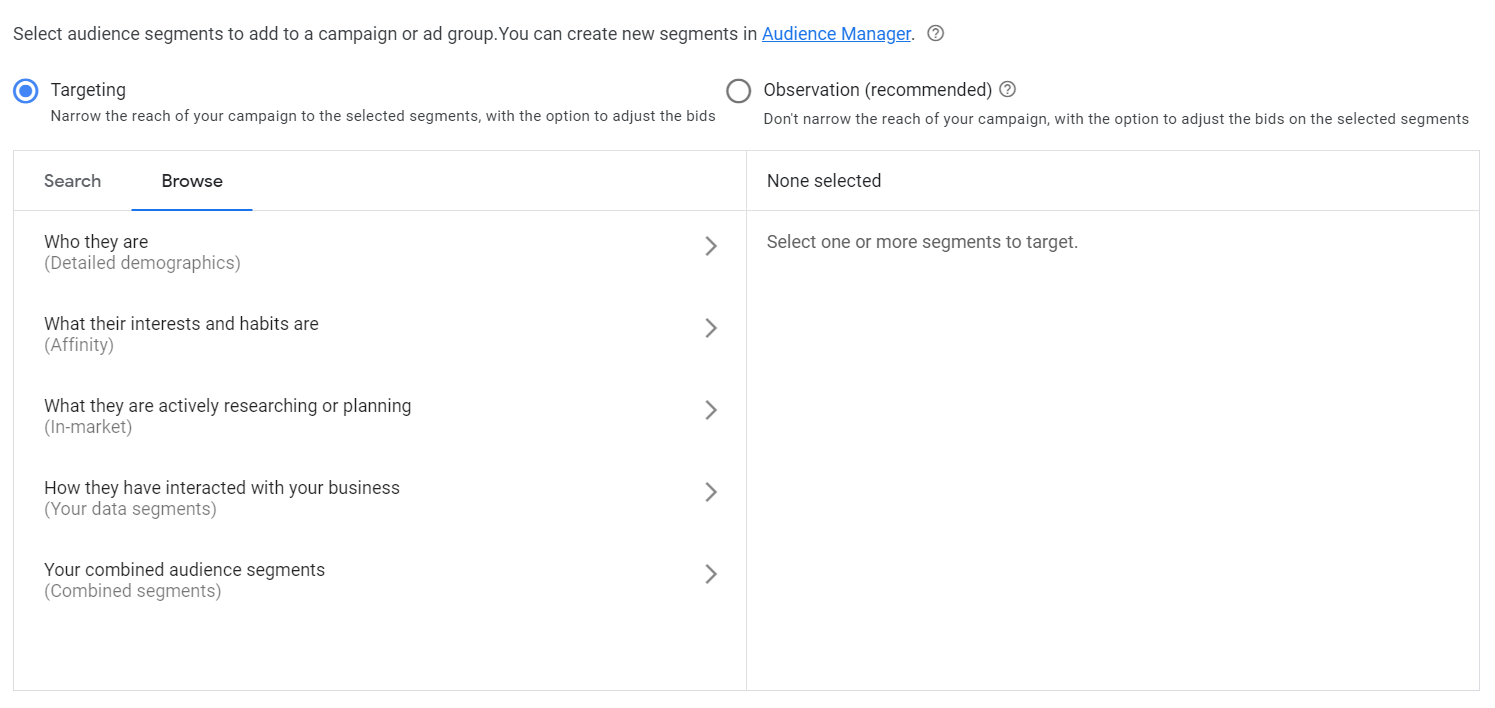The width and height of the screenshot is (1495, 708).
Task: Open the Audience Manager link
Action: pos(836,33)
